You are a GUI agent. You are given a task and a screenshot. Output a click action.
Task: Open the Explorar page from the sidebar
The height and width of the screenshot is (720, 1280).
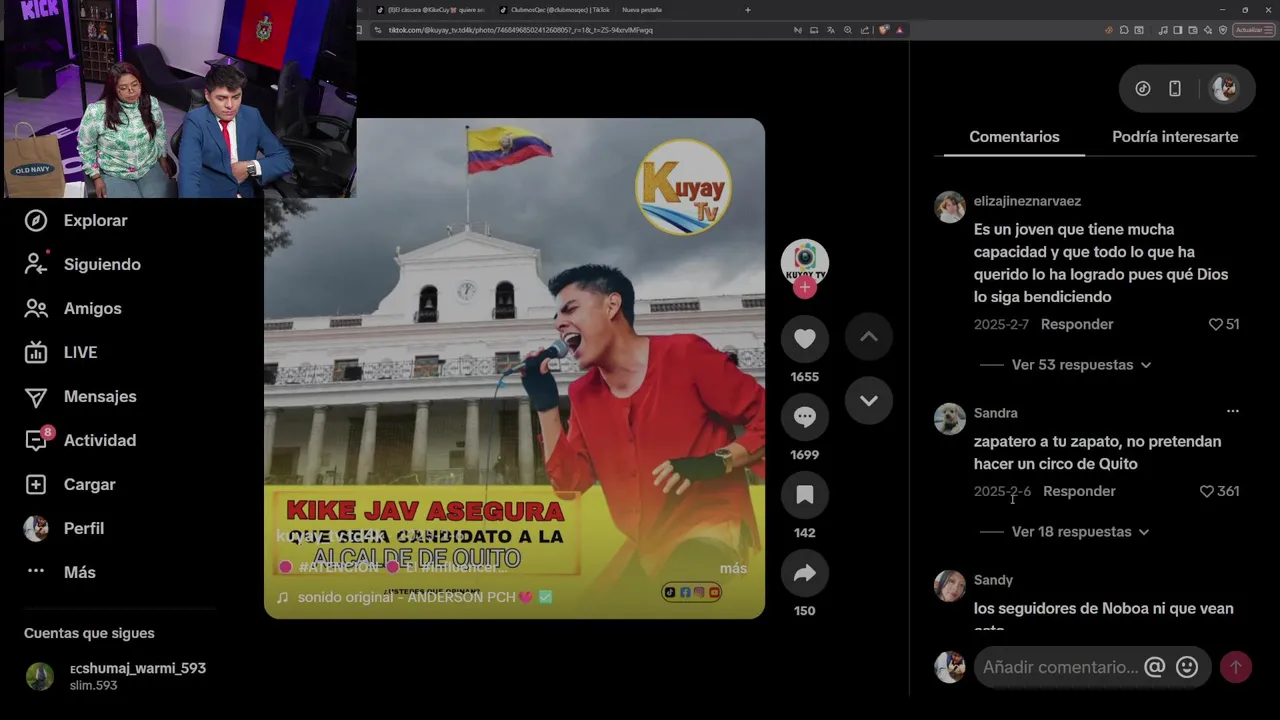77,220
